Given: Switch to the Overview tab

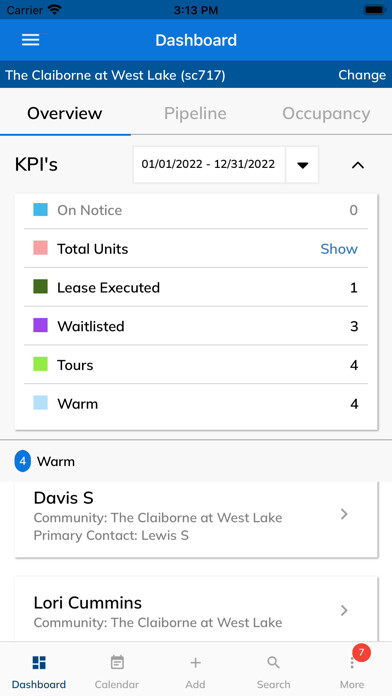Looking at the screenshot, I should [65, 113].
